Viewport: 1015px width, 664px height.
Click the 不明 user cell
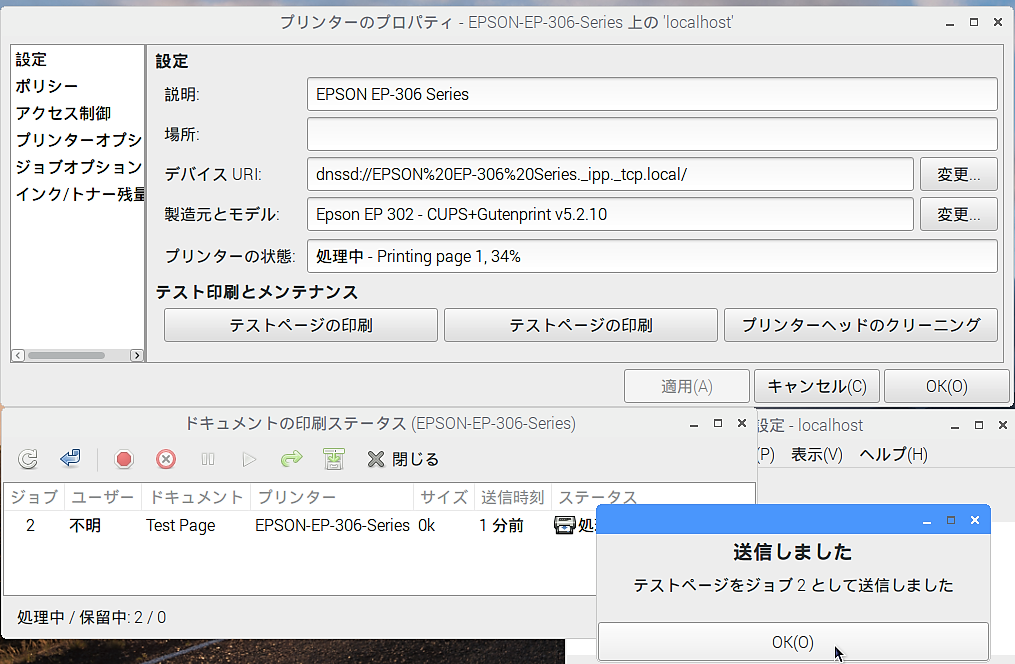coord(85,525)
